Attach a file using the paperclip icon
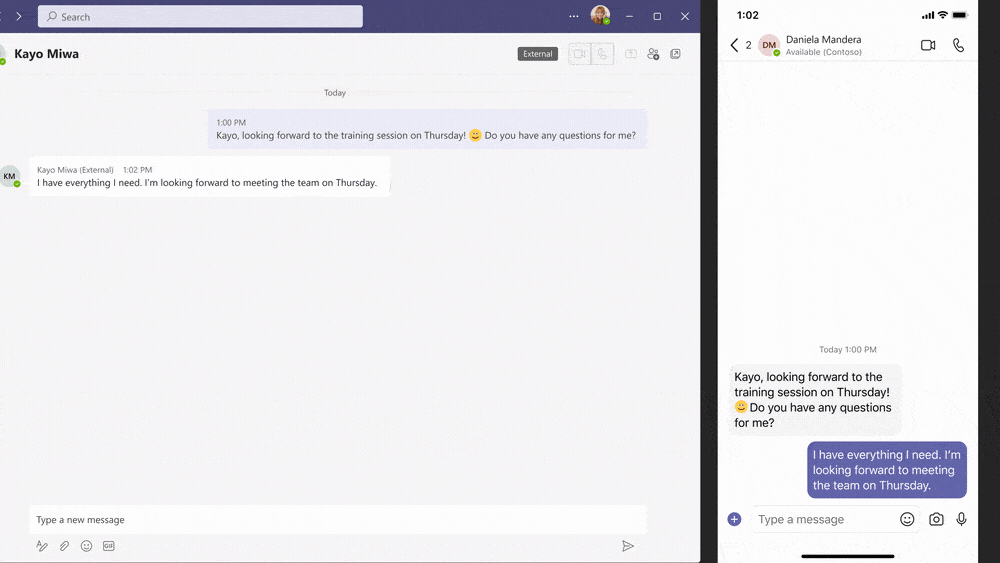Viewport: 1000px width, 563px height. coord(64,546)
